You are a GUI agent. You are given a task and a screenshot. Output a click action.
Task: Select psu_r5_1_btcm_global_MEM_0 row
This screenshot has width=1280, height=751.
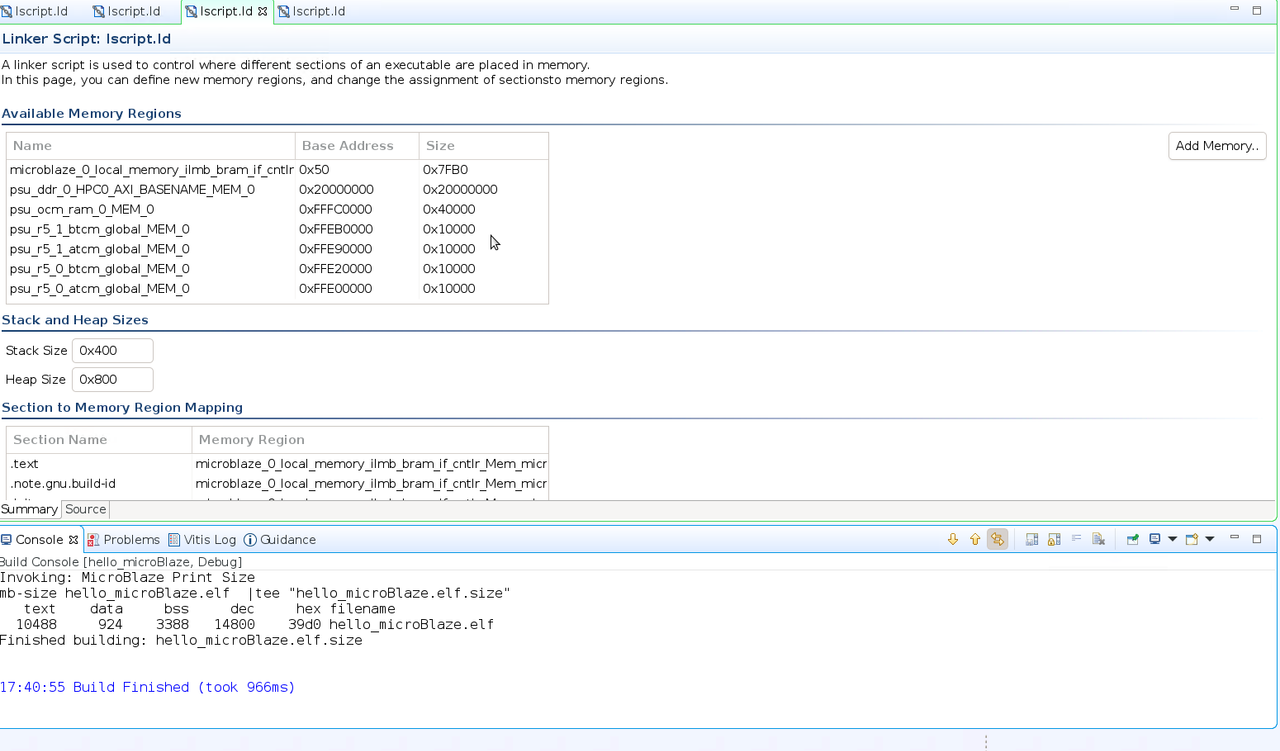tap(277, 229)
